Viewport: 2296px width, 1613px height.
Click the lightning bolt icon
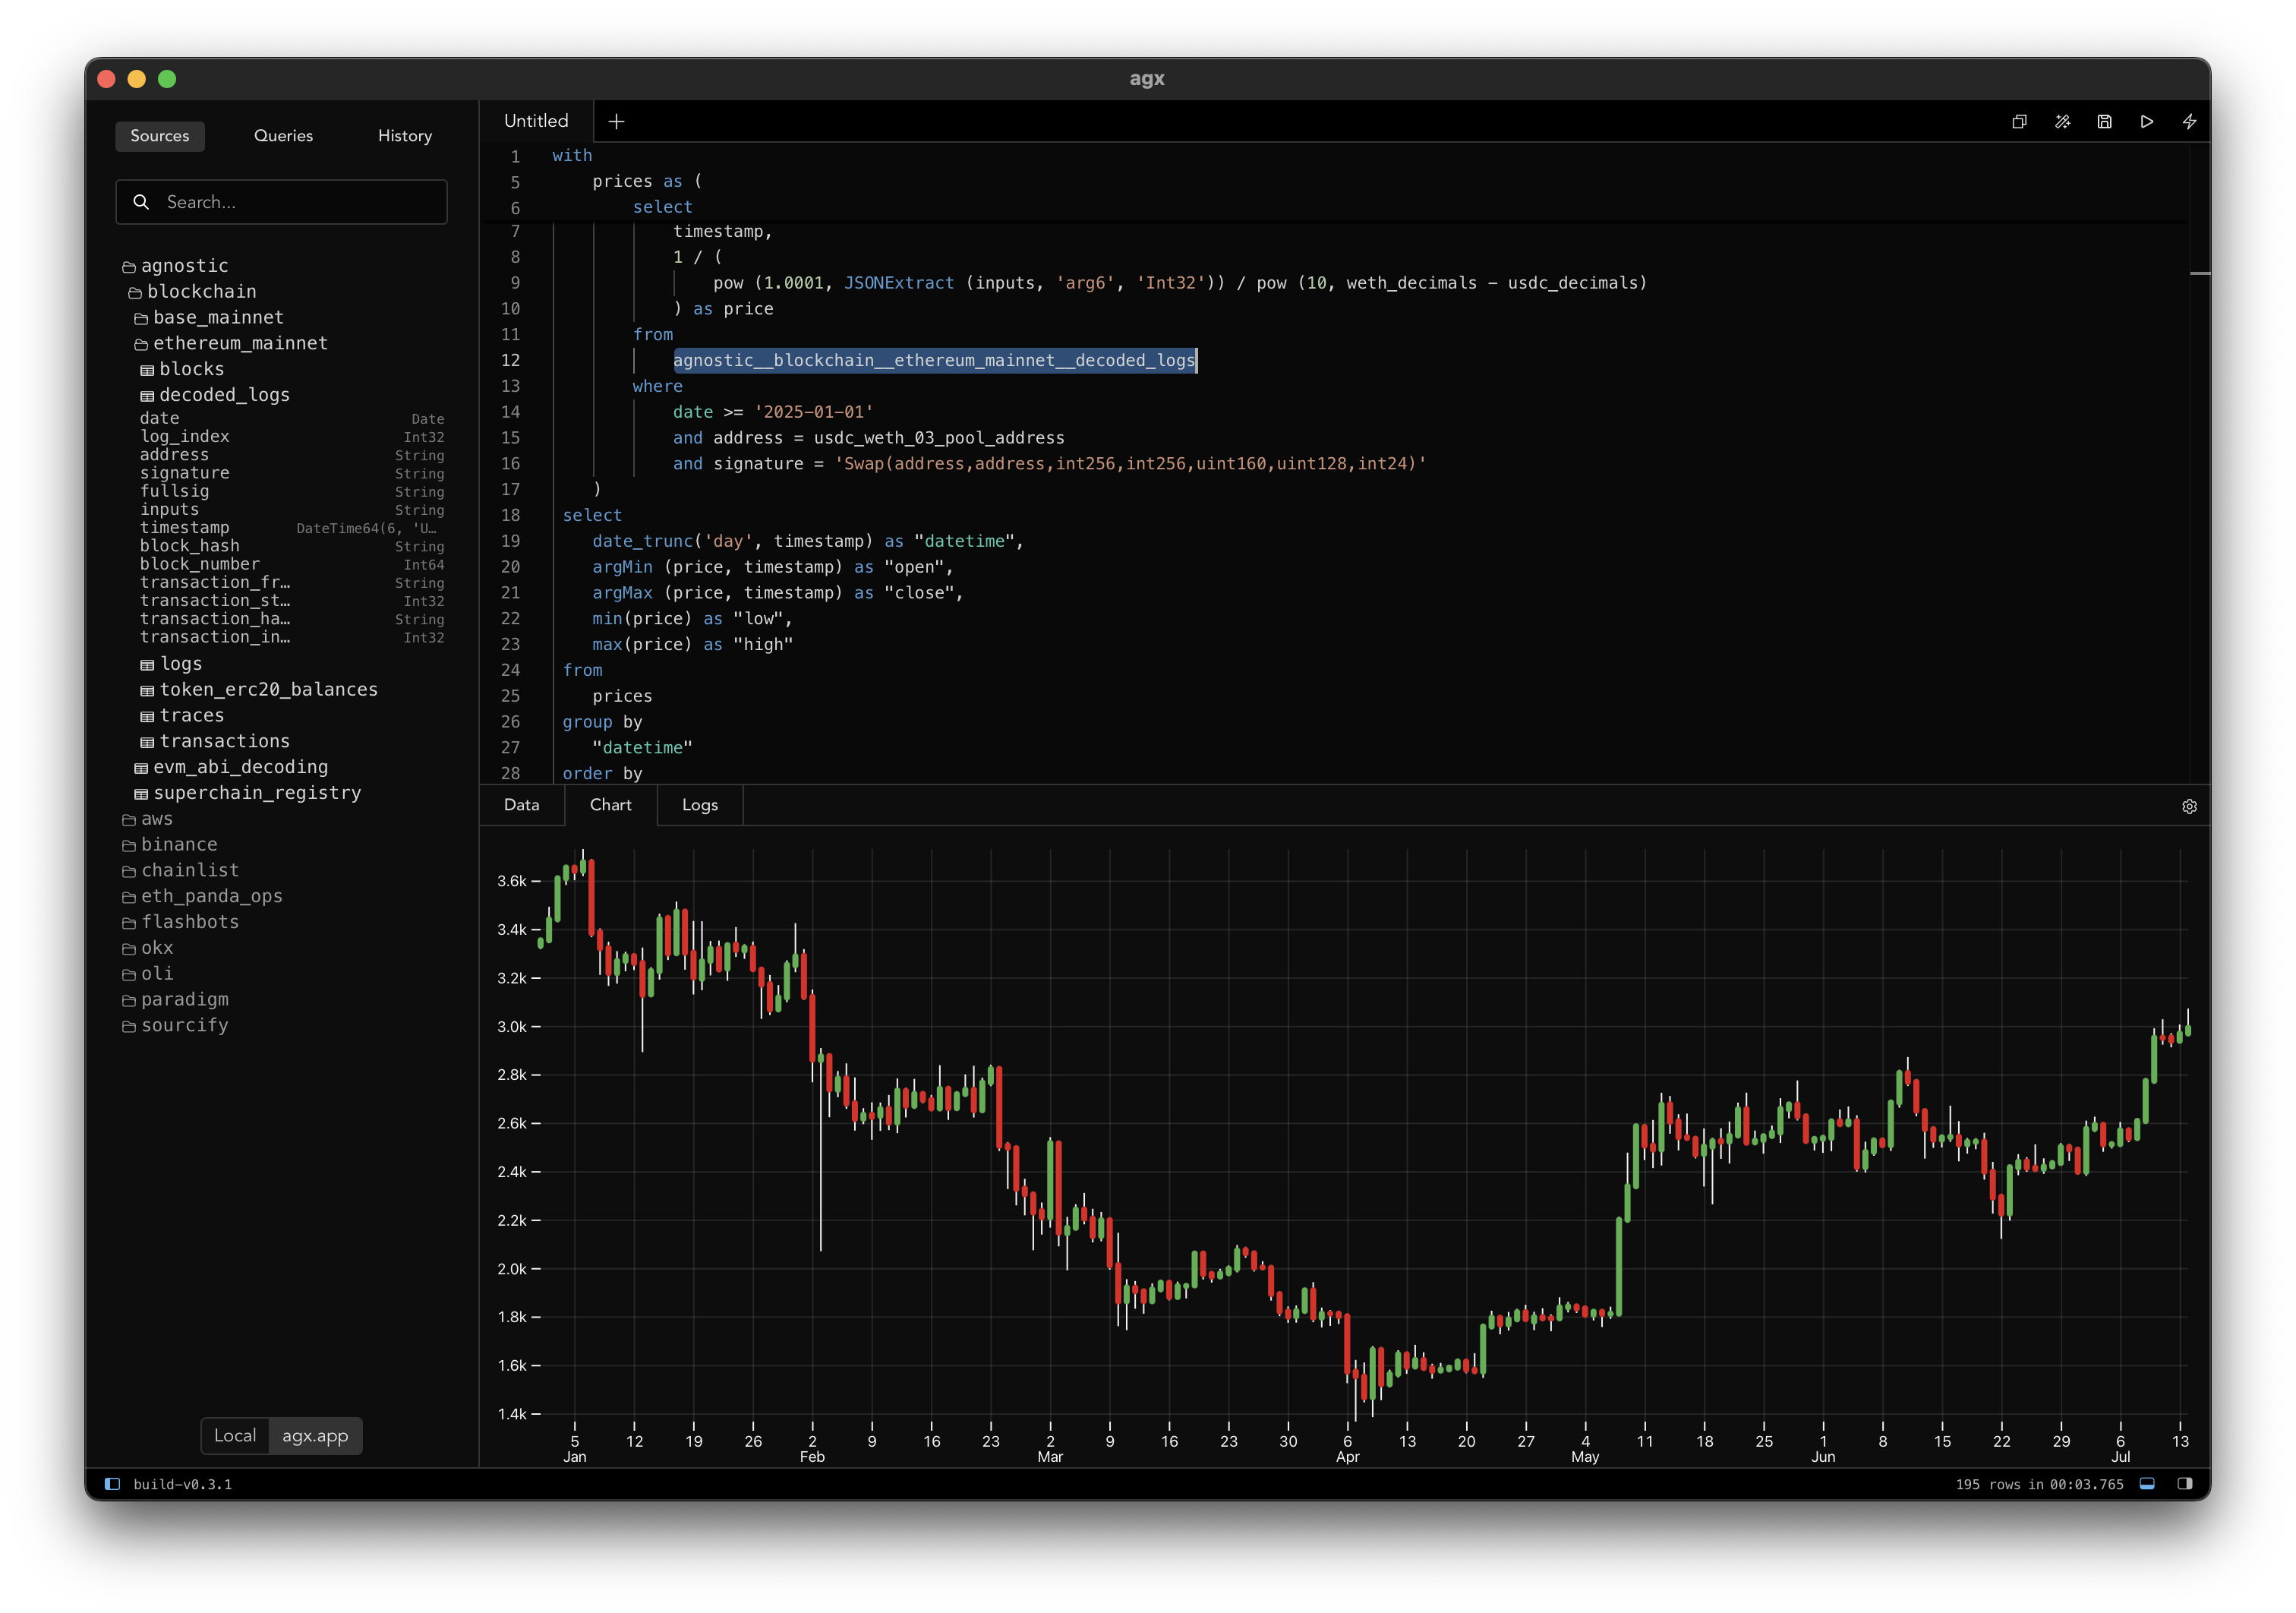point(2189,121)
